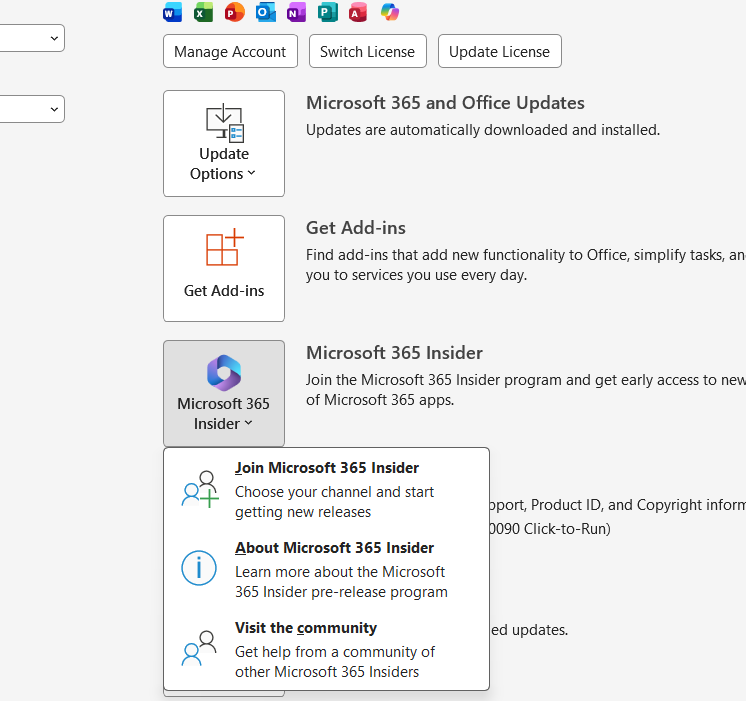746x701 pixels.
Task: Click the Update License button
Action: [500, 51]
